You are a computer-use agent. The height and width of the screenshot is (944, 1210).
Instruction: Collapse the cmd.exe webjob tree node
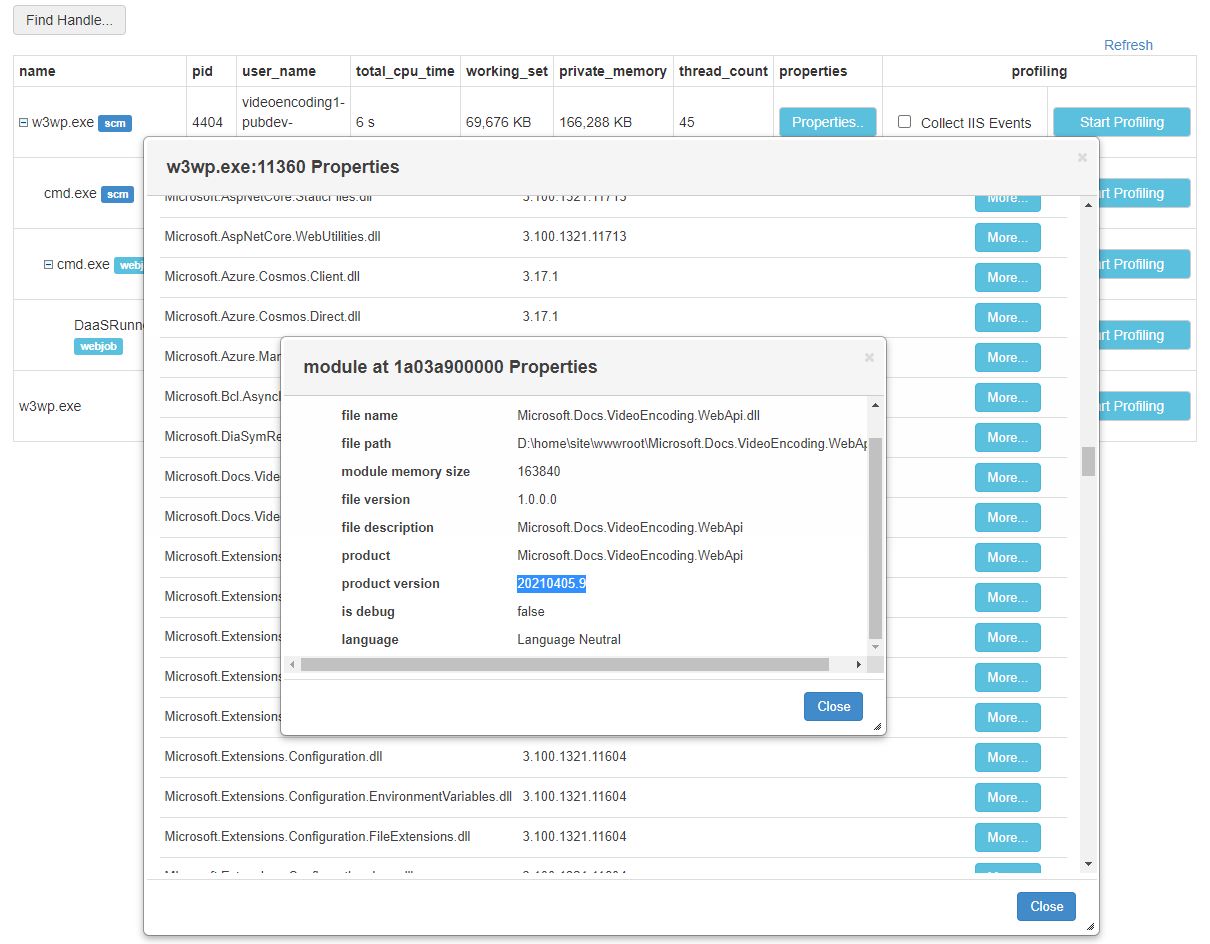pyautogui.click(x=48, y=265)
